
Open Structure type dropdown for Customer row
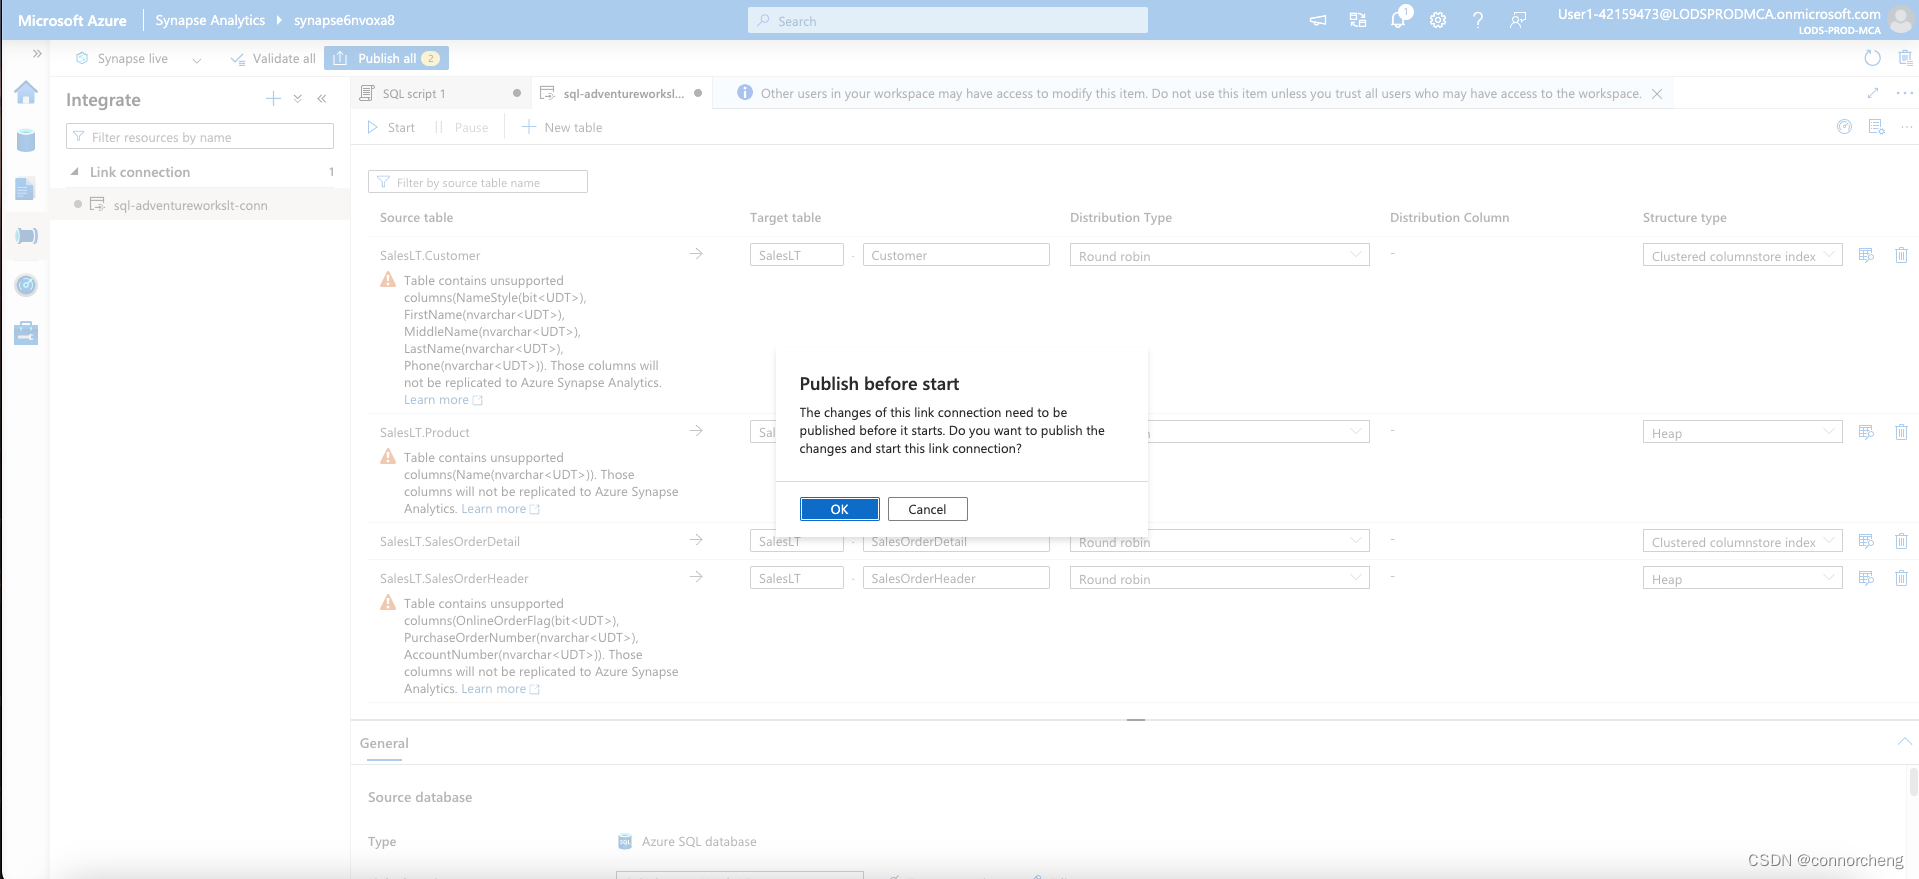coord(1742,255)
